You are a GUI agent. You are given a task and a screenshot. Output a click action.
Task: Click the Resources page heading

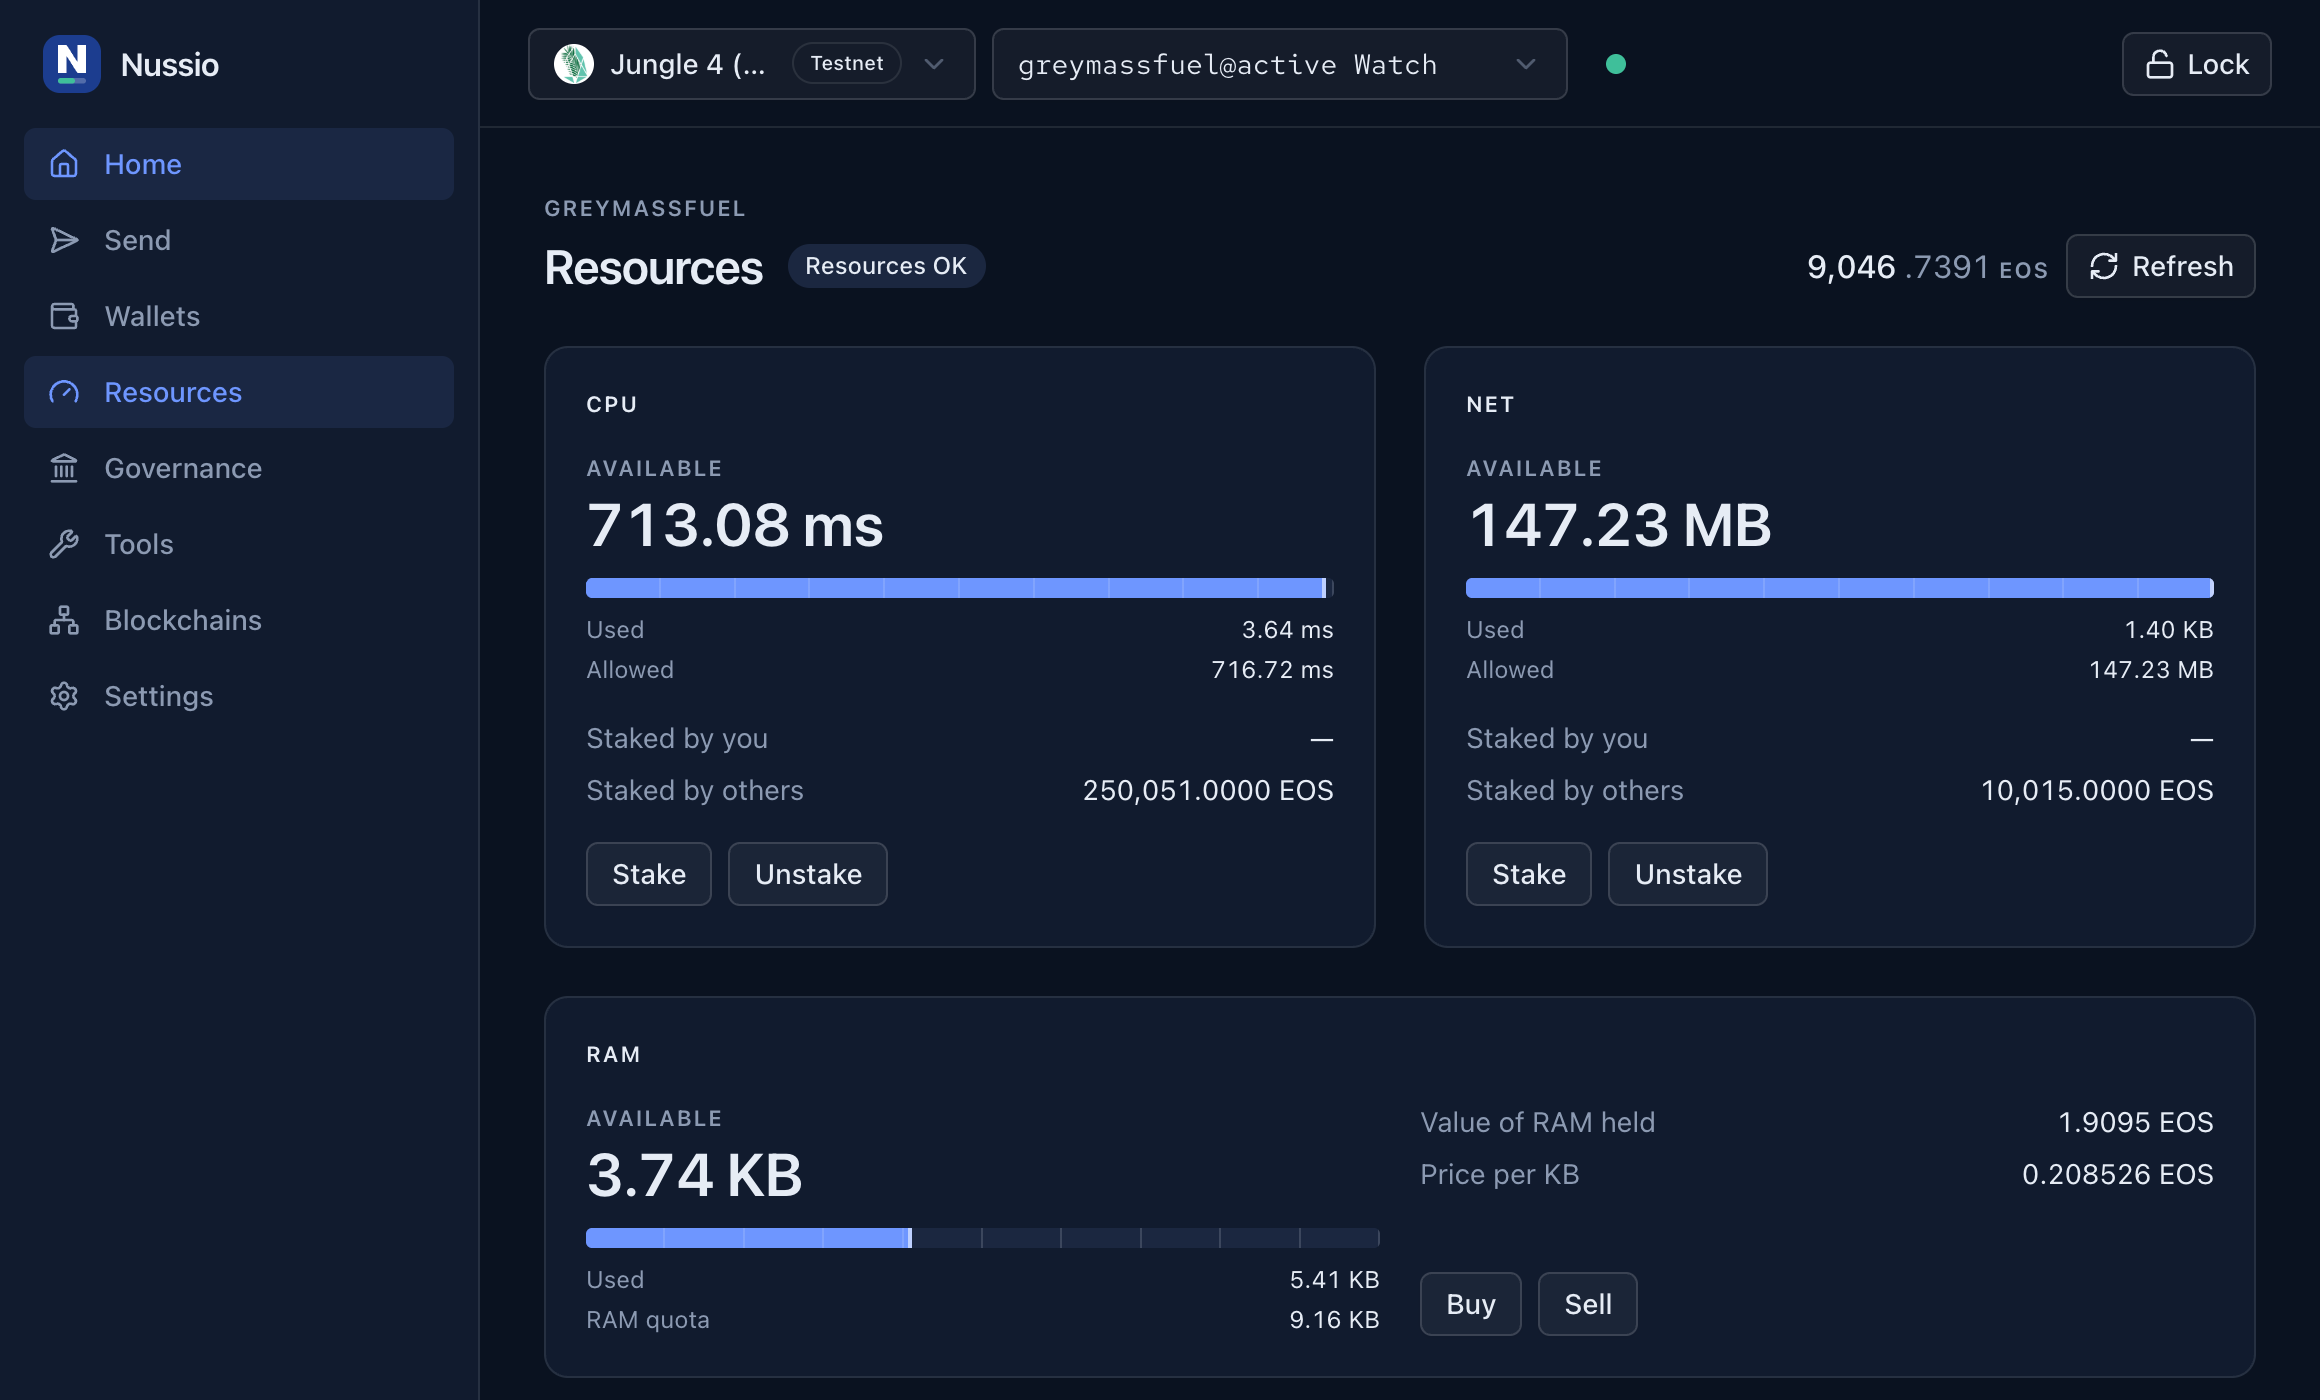[x=653, y=268]
